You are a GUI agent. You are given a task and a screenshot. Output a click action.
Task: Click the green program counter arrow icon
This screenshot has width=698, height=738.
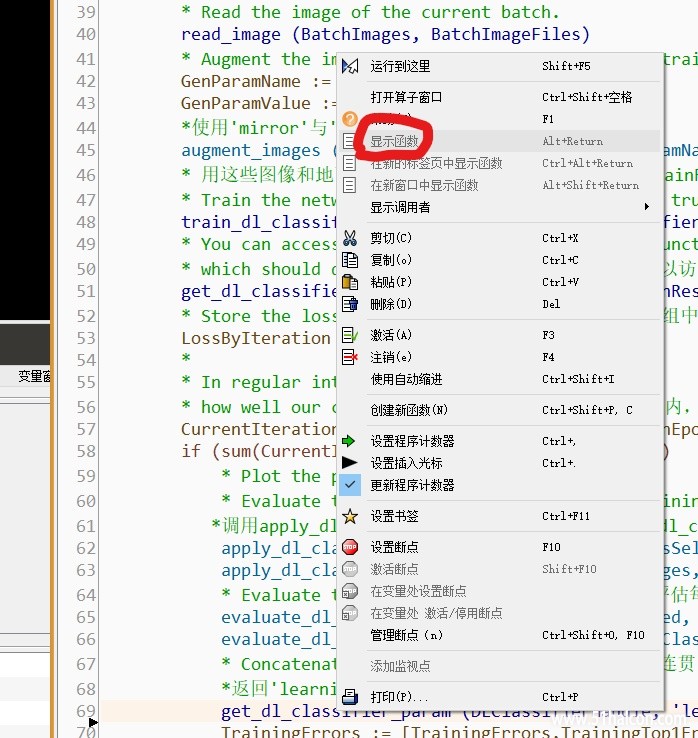tap(349, 441)
